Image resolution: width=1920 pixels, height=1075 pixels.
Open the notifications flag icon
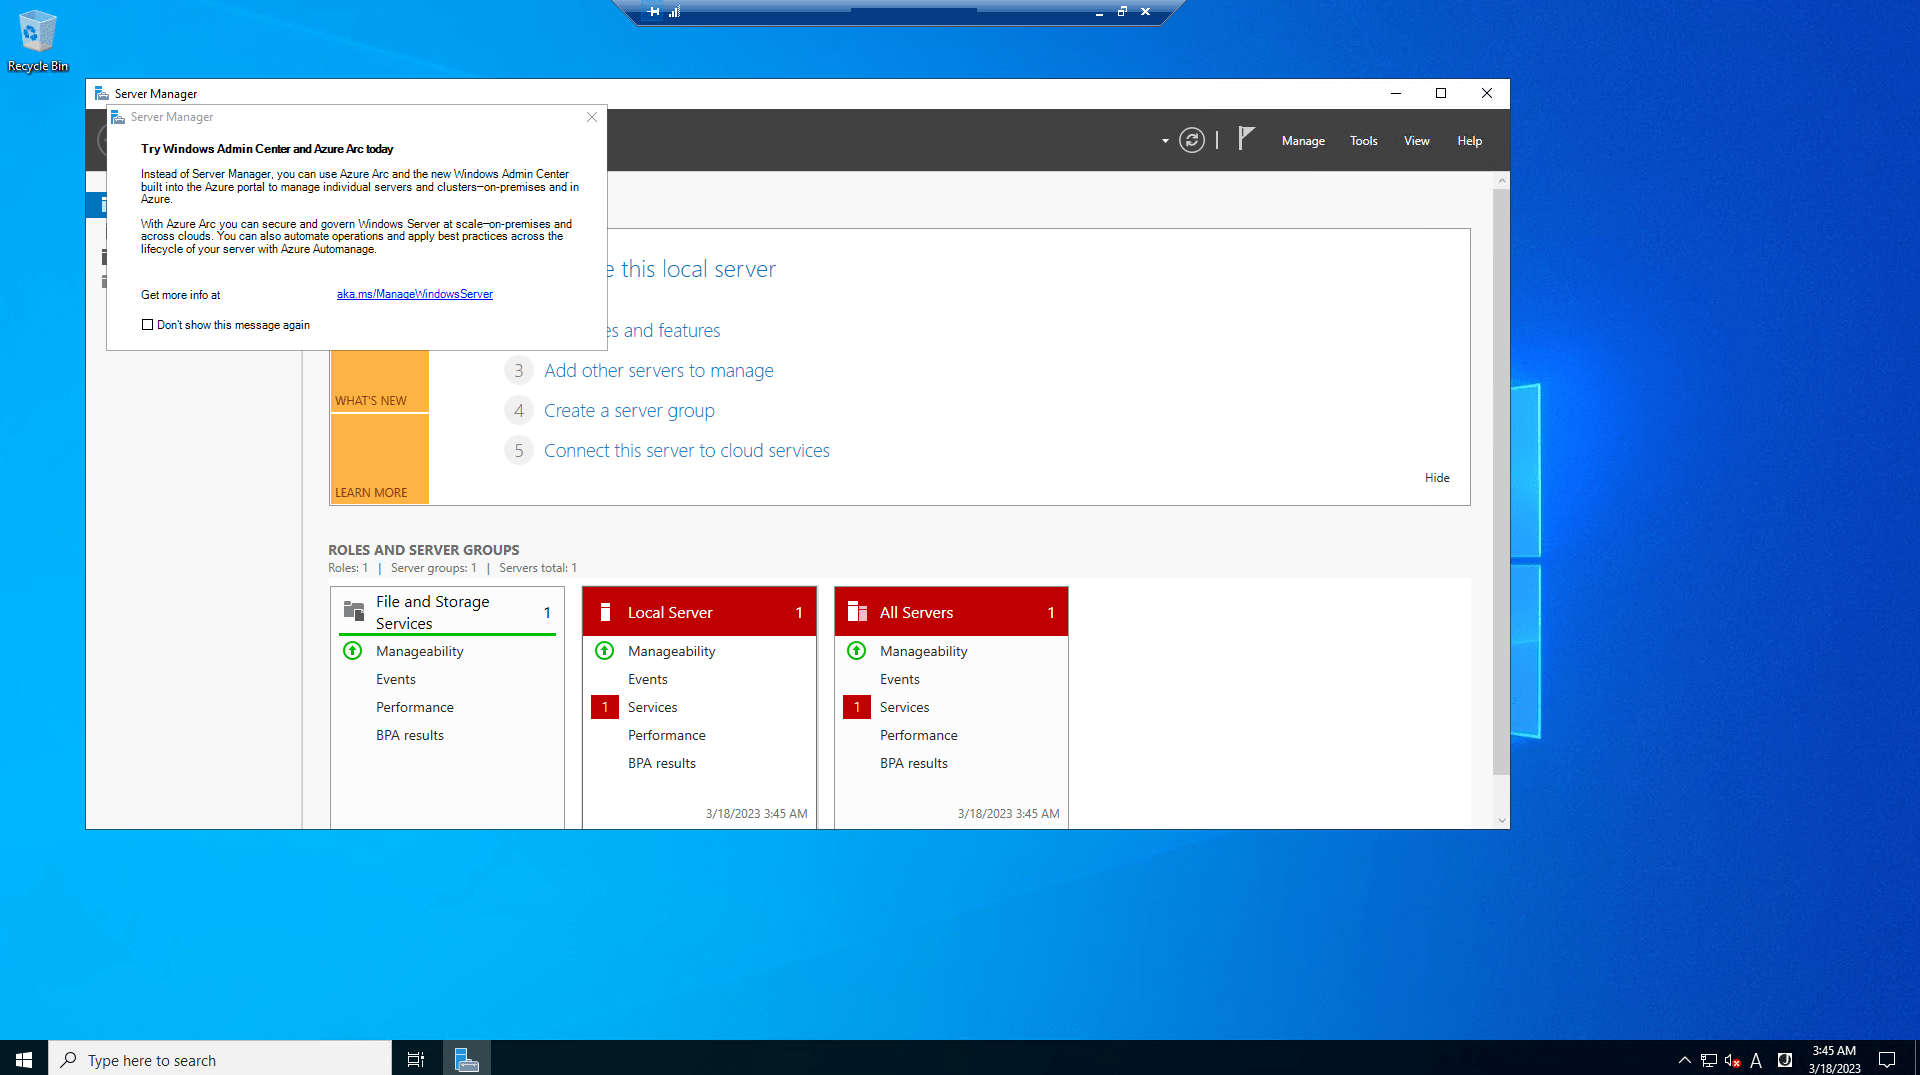(x=1246, y=139)
